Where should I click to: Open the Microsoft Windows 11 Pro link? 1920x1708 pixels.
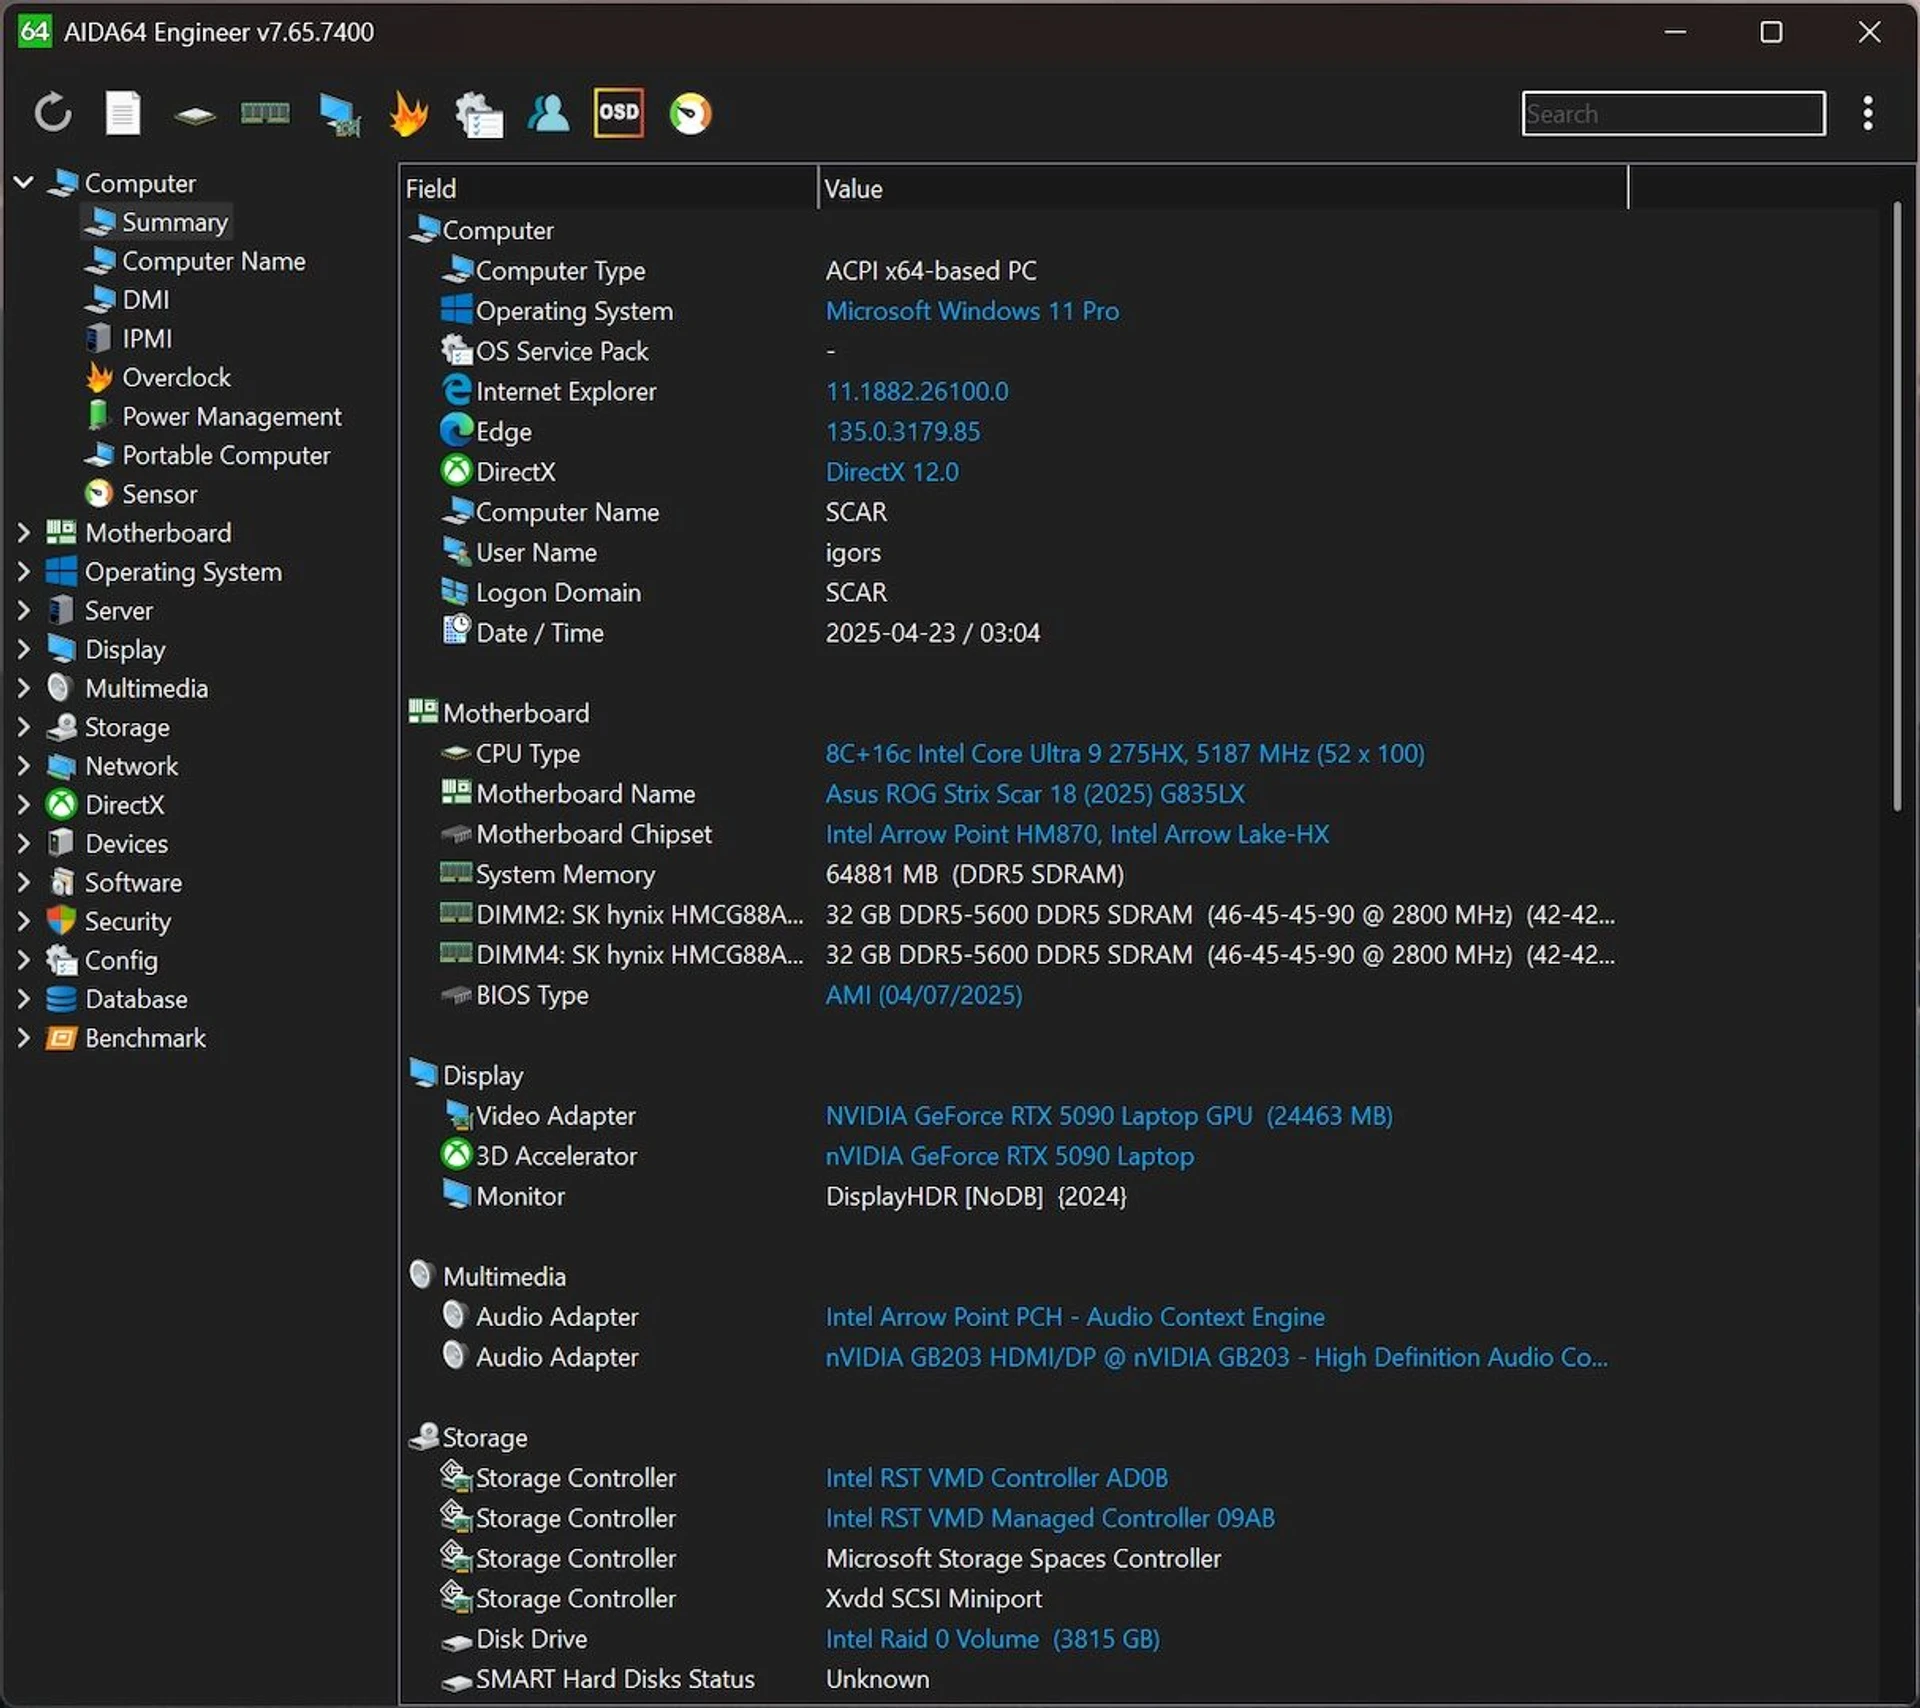[972, 311]
